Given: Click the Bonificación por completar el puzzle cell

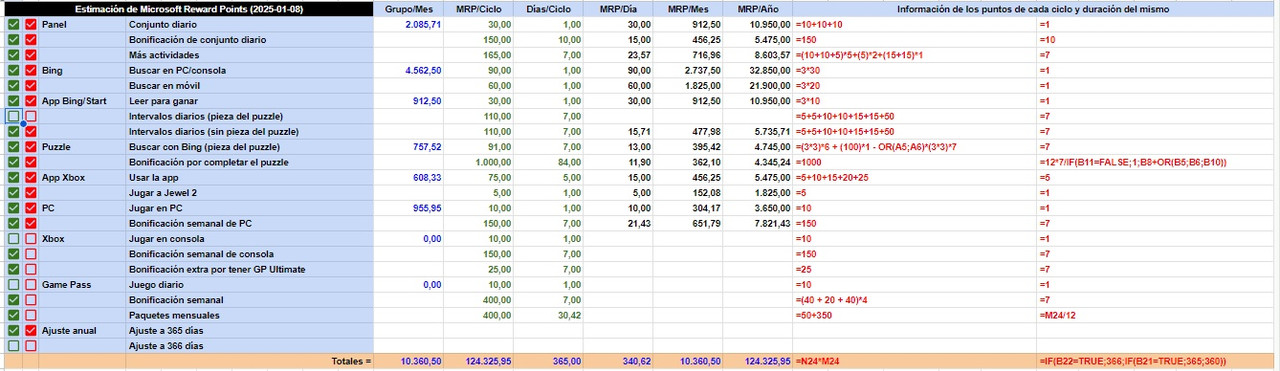Looking at the screenshot, I should [x=250, y=162].
